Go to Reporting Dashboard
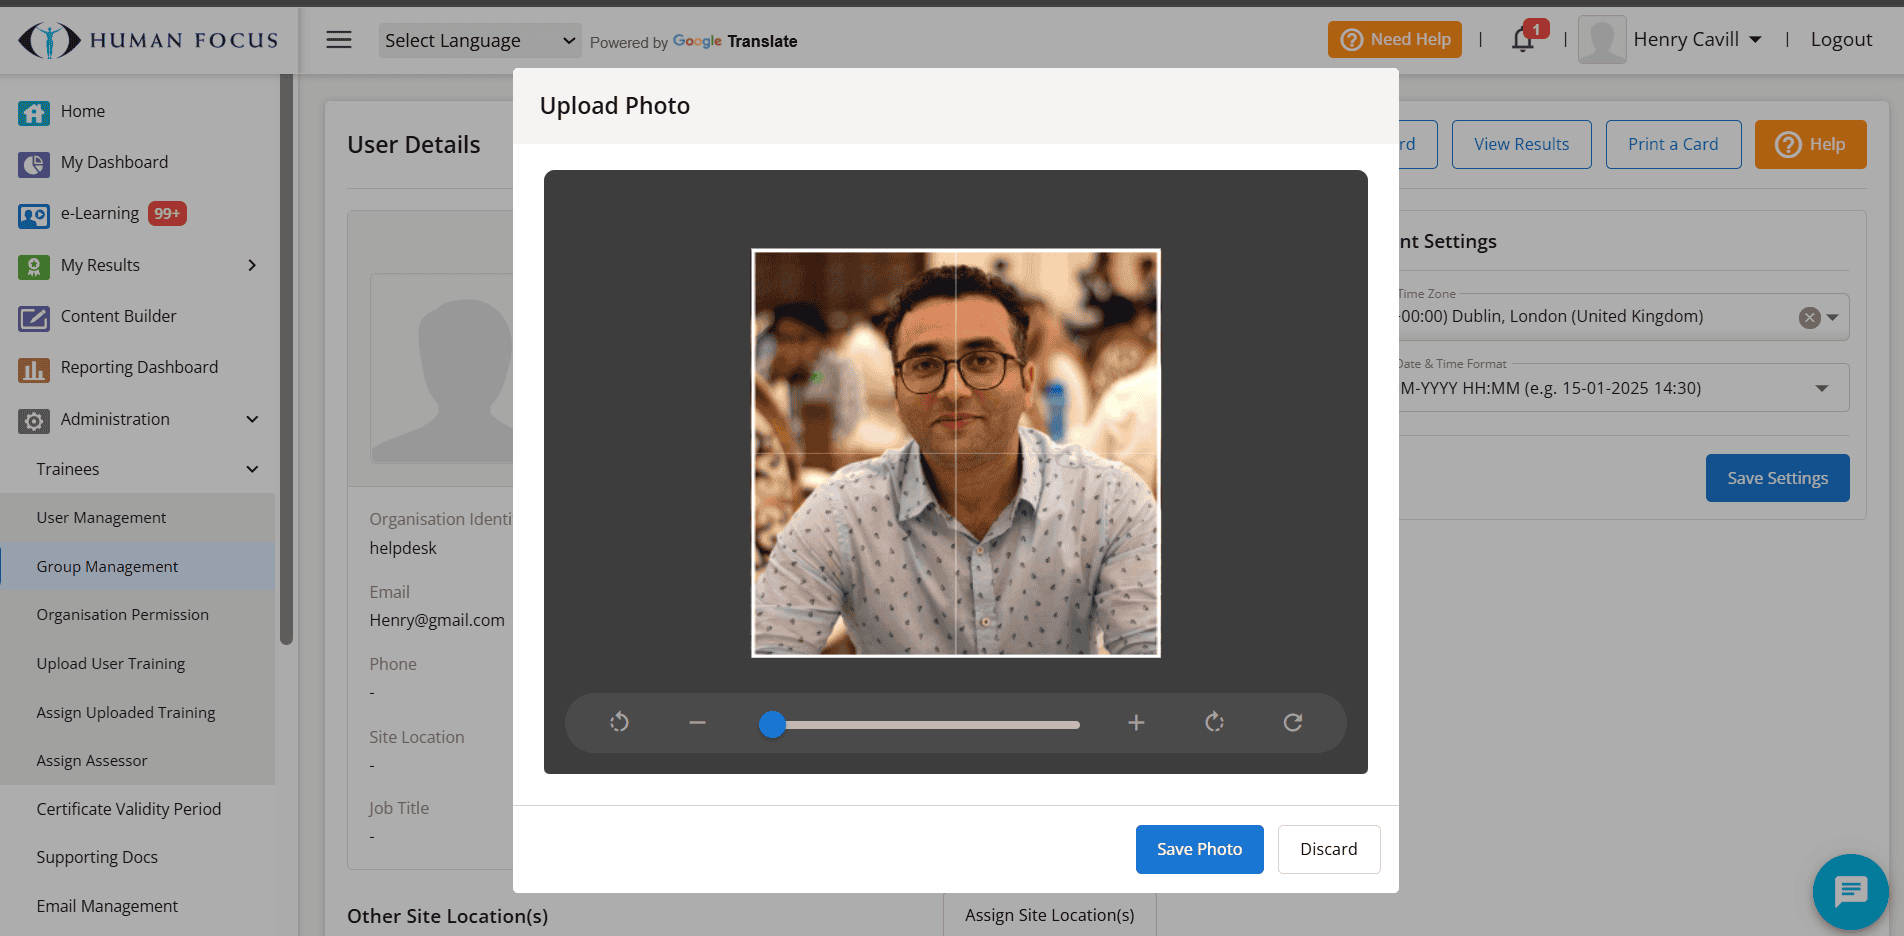This screenshot has width=1904, height=936. (x=139, y=367)
